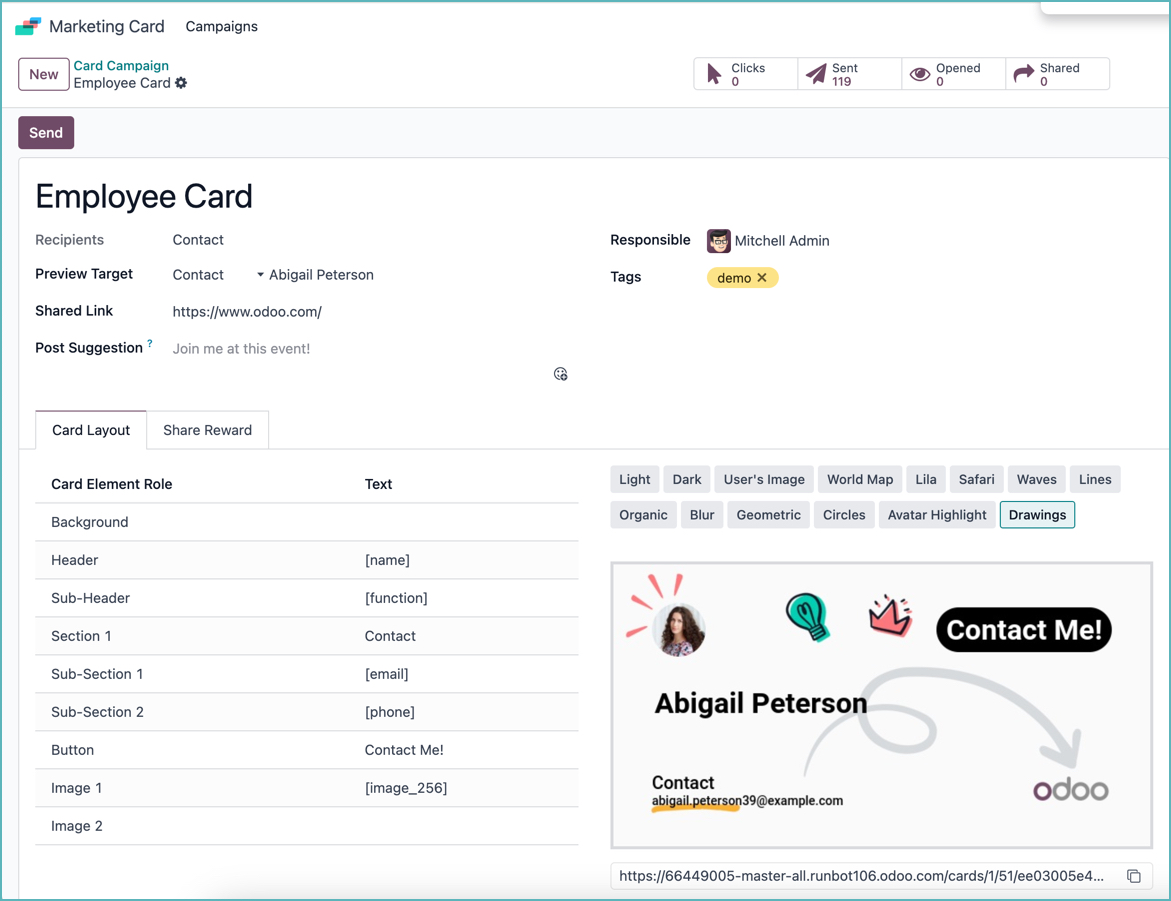The width and height of the screenshot is (1171, 901).
Task: Enable the Dark card background style
Action: tap(686, 479)
